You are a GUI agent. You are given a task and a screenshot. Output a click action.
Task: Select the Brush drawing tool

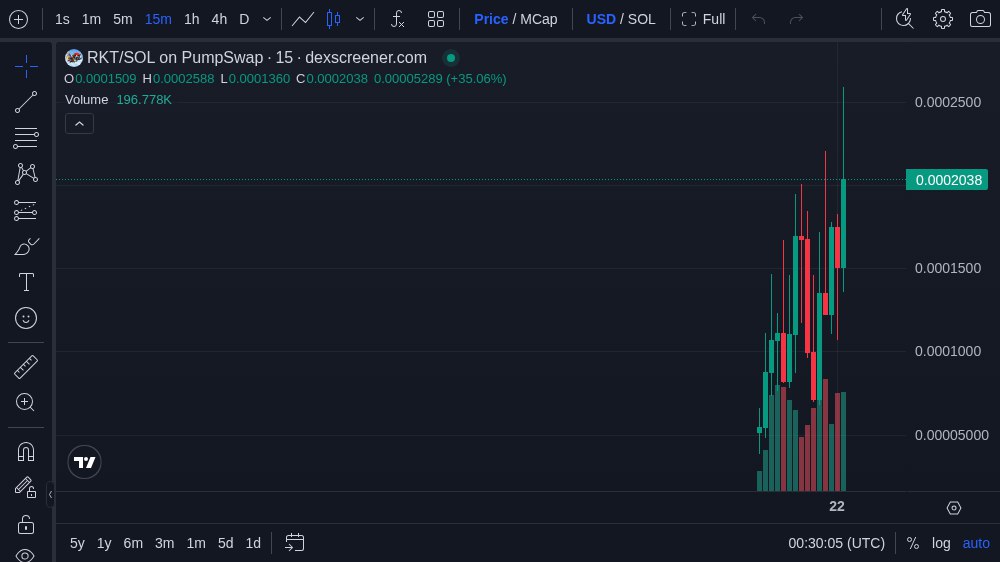click(x=26, y=246)
